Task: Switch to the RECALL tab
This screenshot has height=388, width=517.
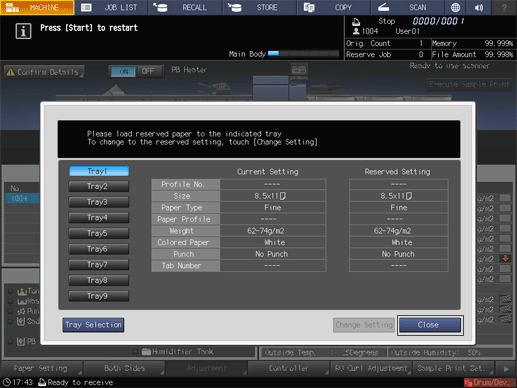Action: (186, 7)
